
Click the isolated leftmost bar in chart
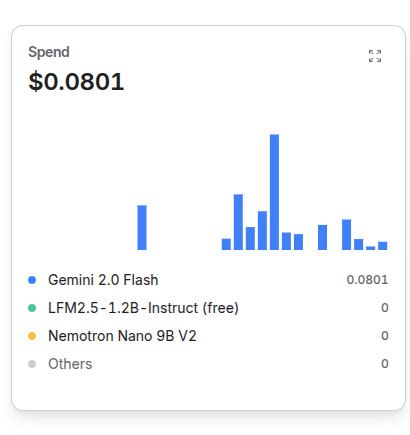coord(142,227)
